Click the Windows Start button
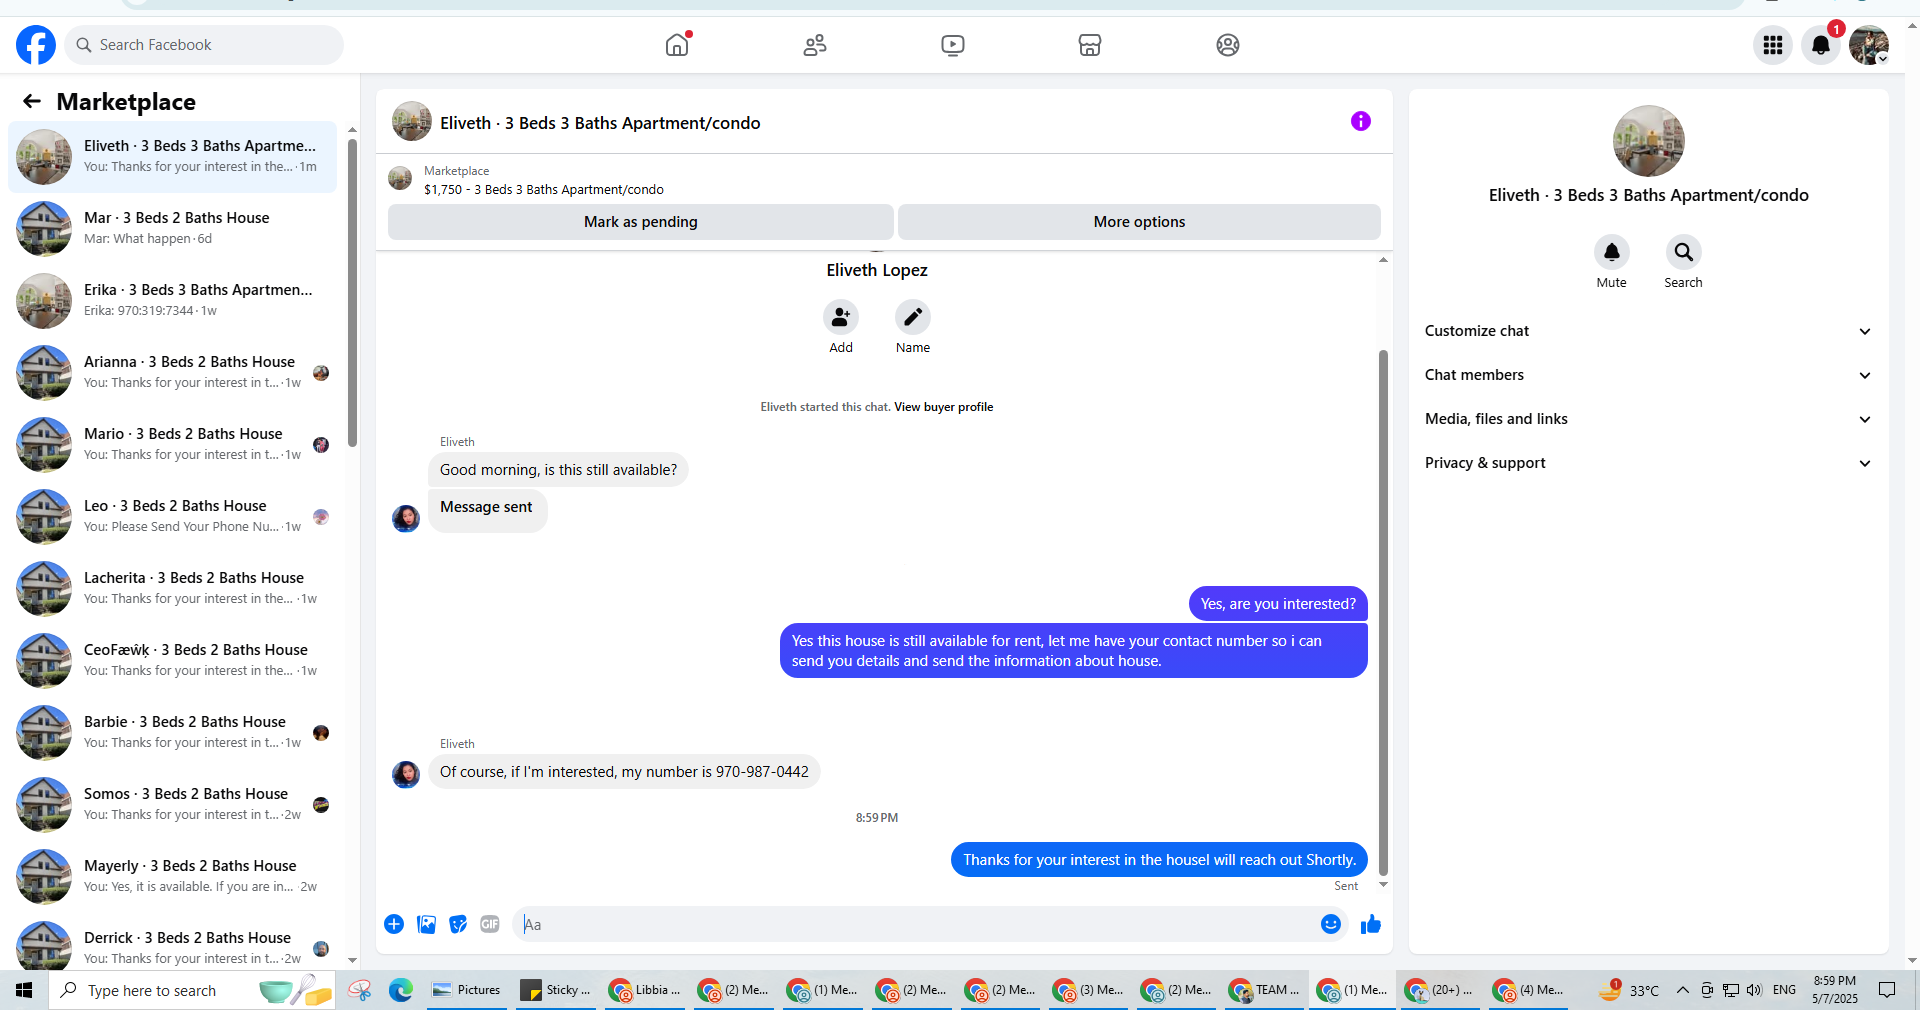 [x=24, y=990]
